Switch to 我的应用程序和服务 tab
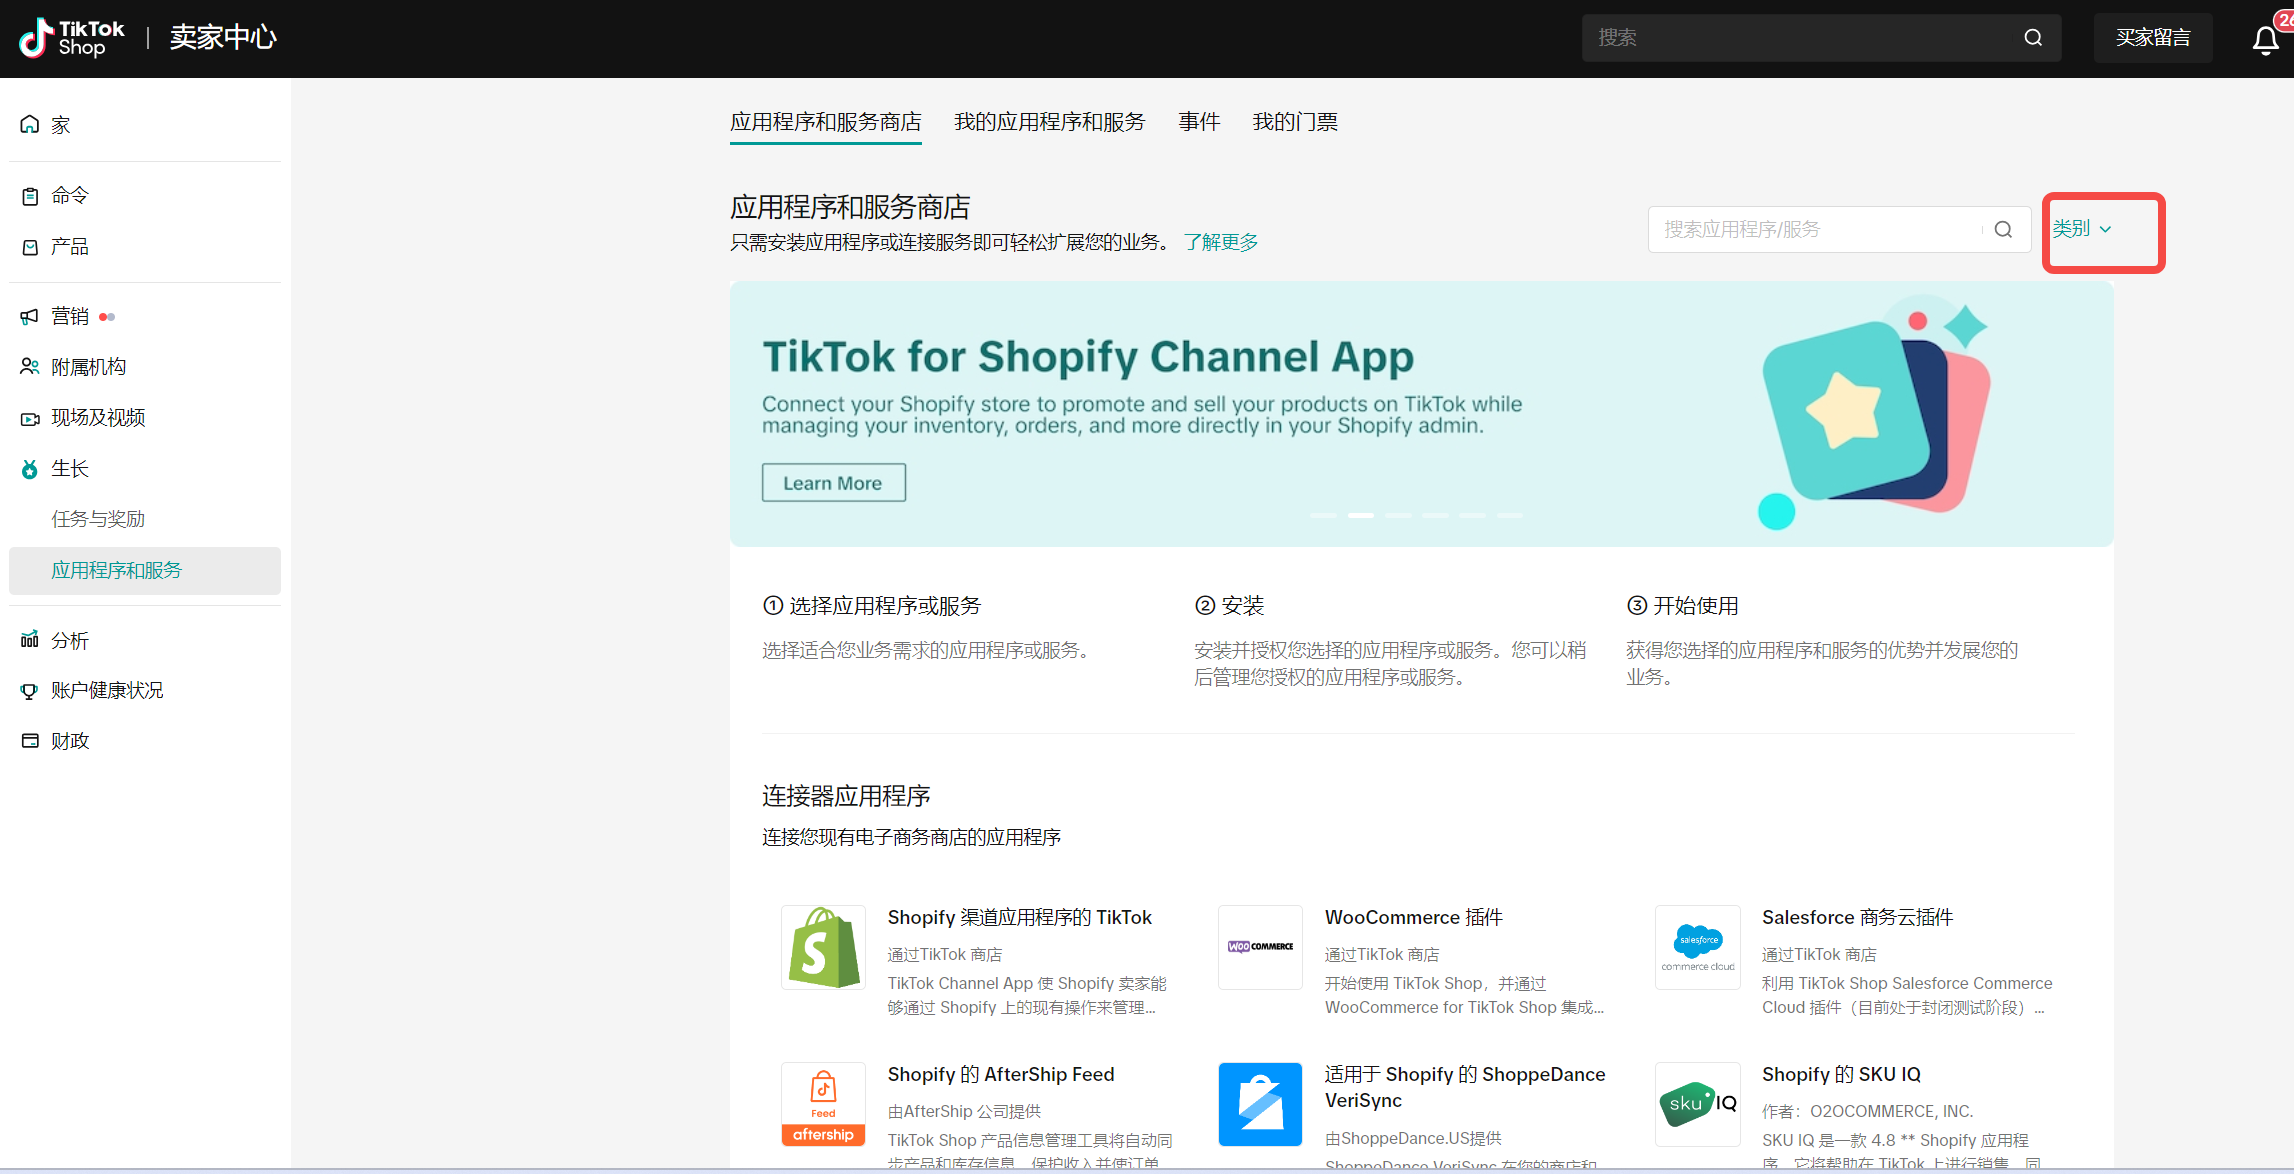Image resolution: width=2294 pixels, height=1174 pixels. (x=1049, y=122)
